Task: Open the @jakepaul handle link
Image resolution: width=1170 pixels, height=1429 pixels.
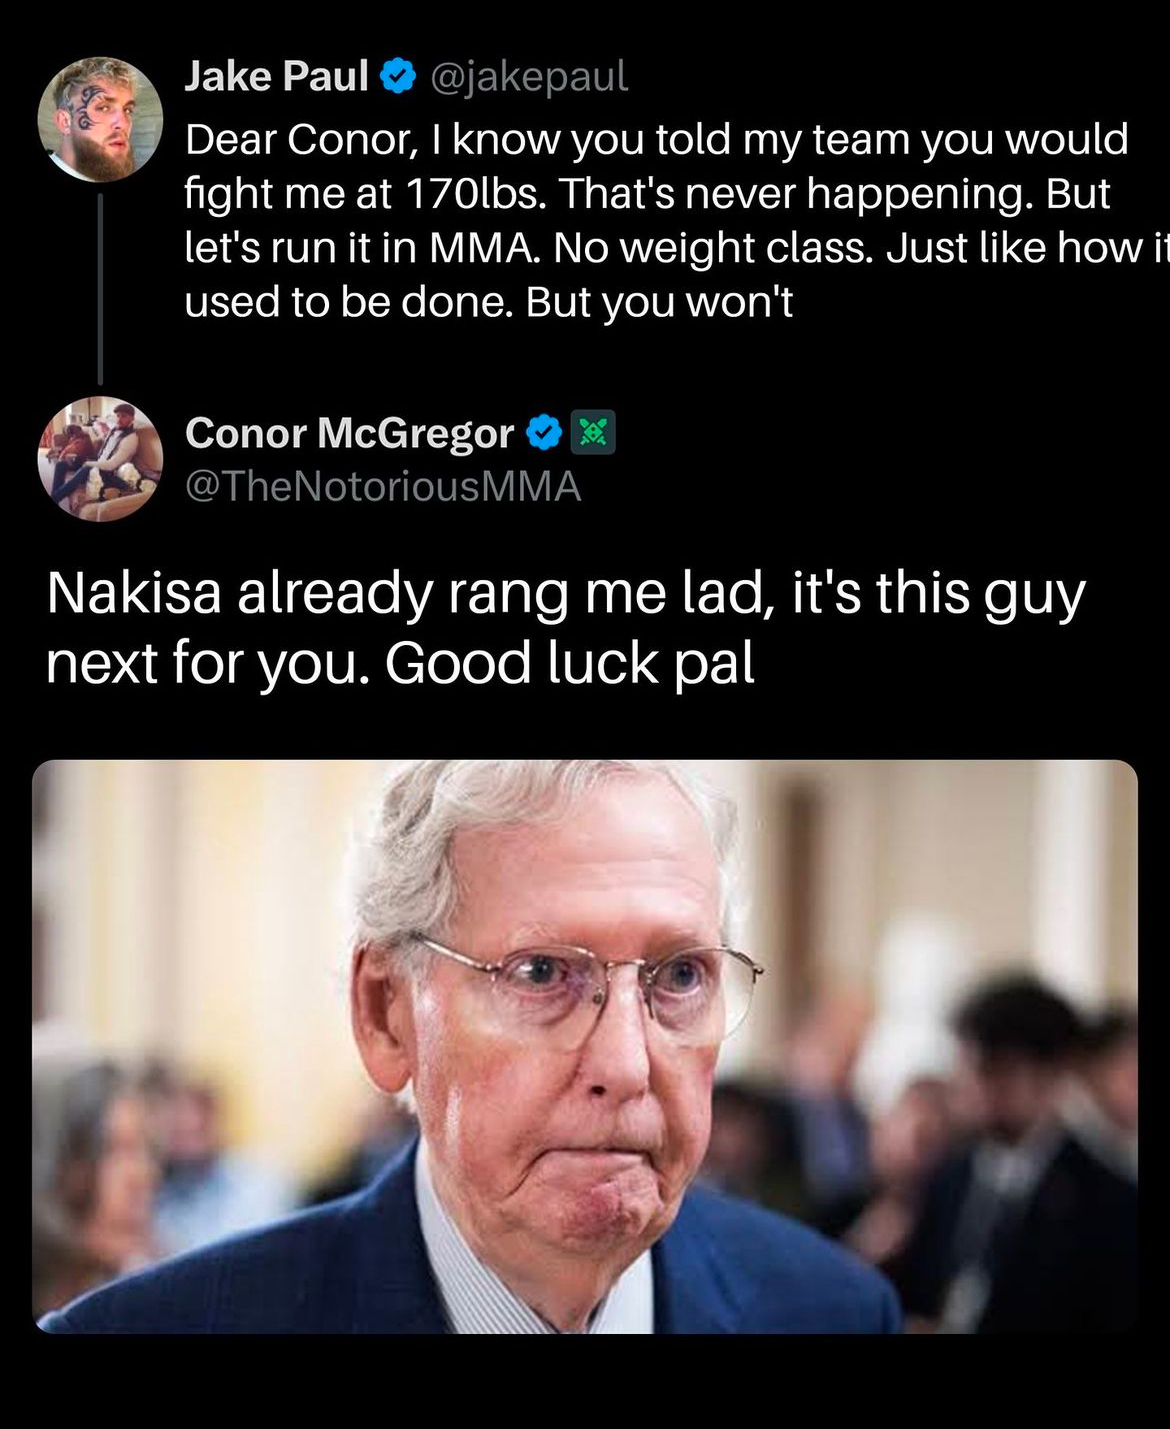Action: [529, 77]
